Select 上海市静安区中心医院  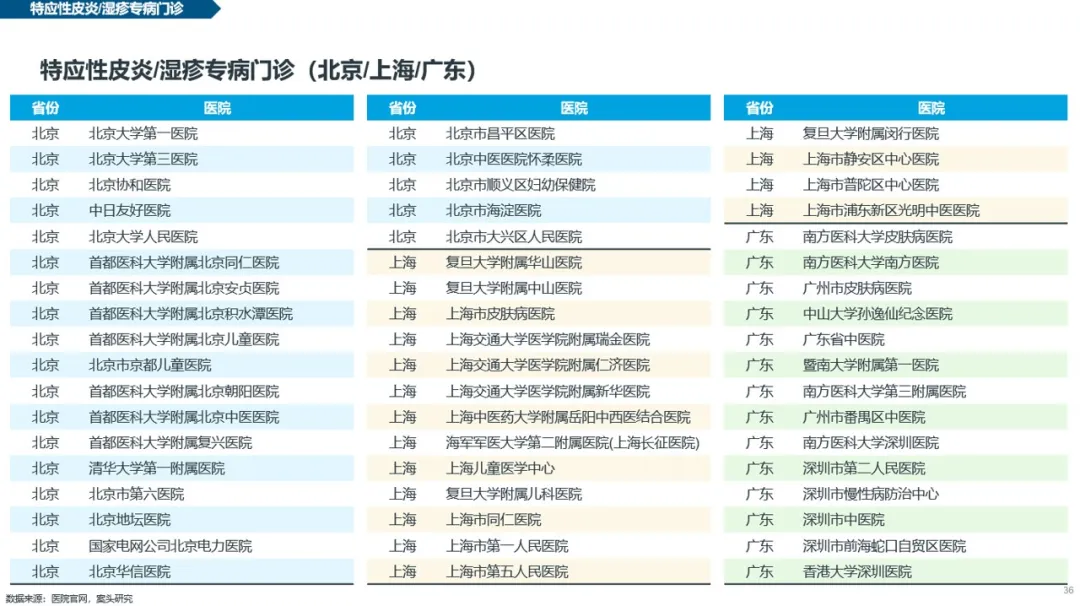point(871,159)
